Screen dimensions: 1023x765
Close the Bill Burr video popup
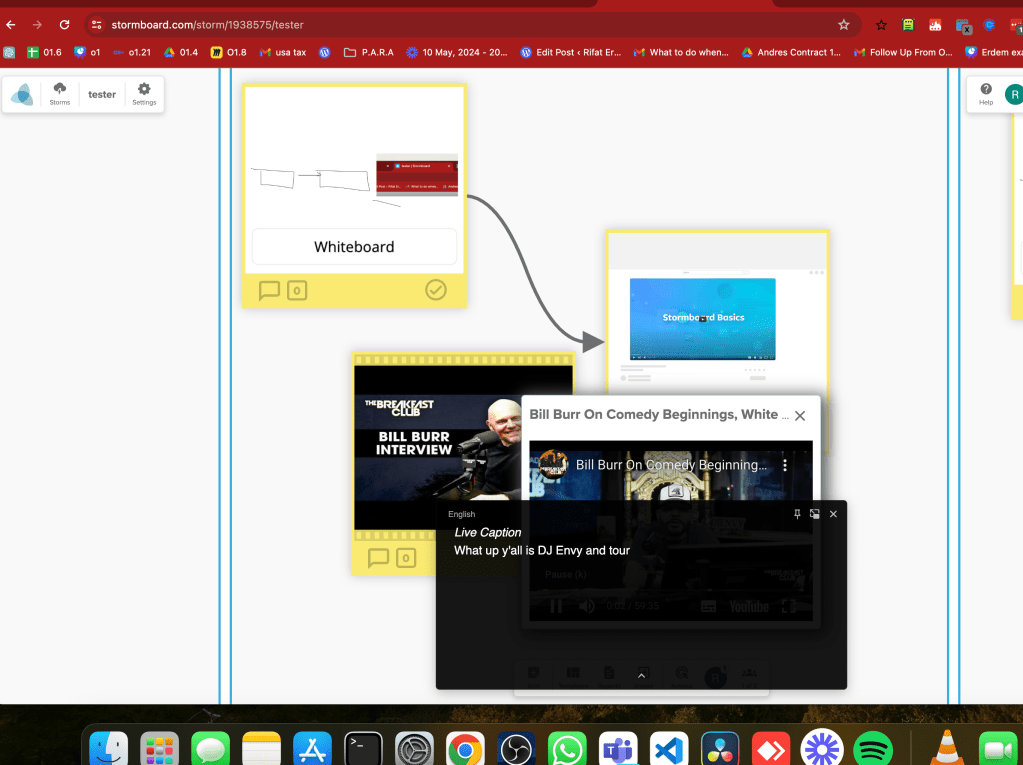click(800, 415)
